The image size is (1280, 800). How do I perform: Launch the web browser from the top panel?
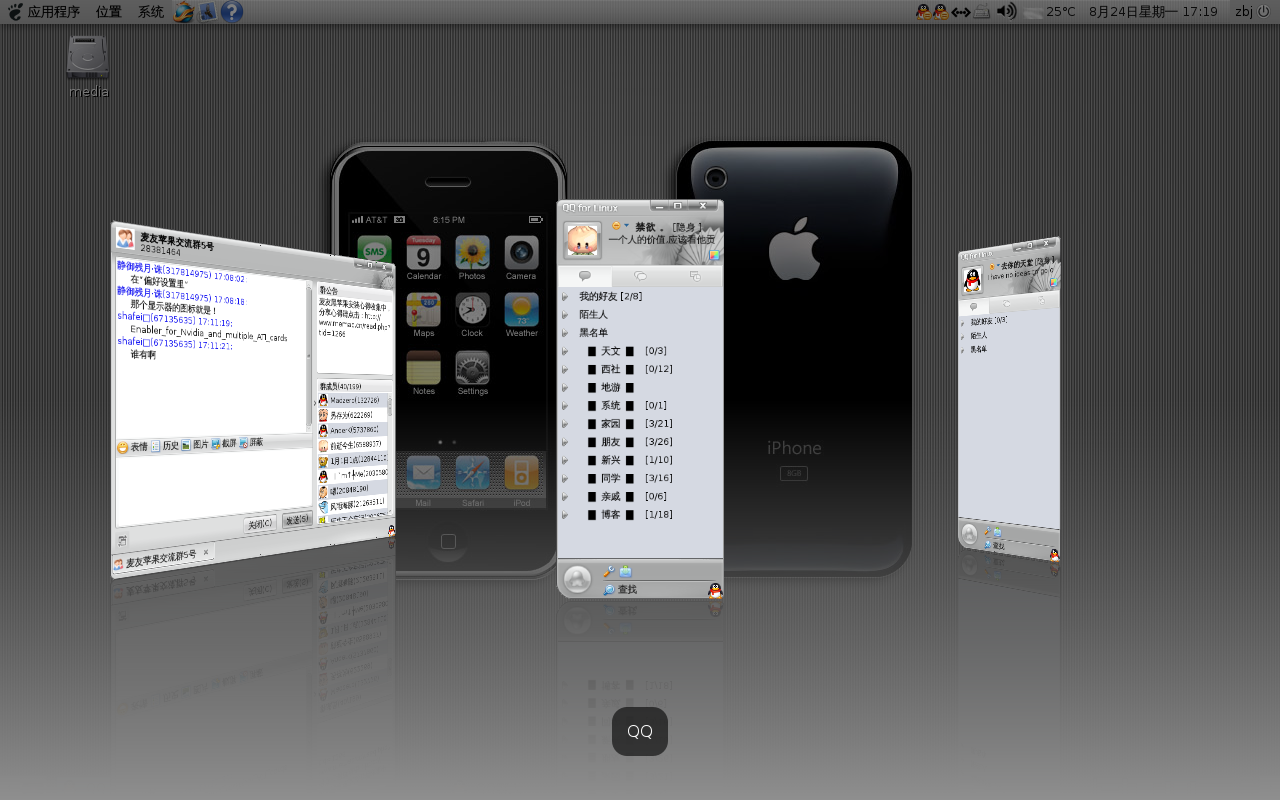tap(183, 12)
